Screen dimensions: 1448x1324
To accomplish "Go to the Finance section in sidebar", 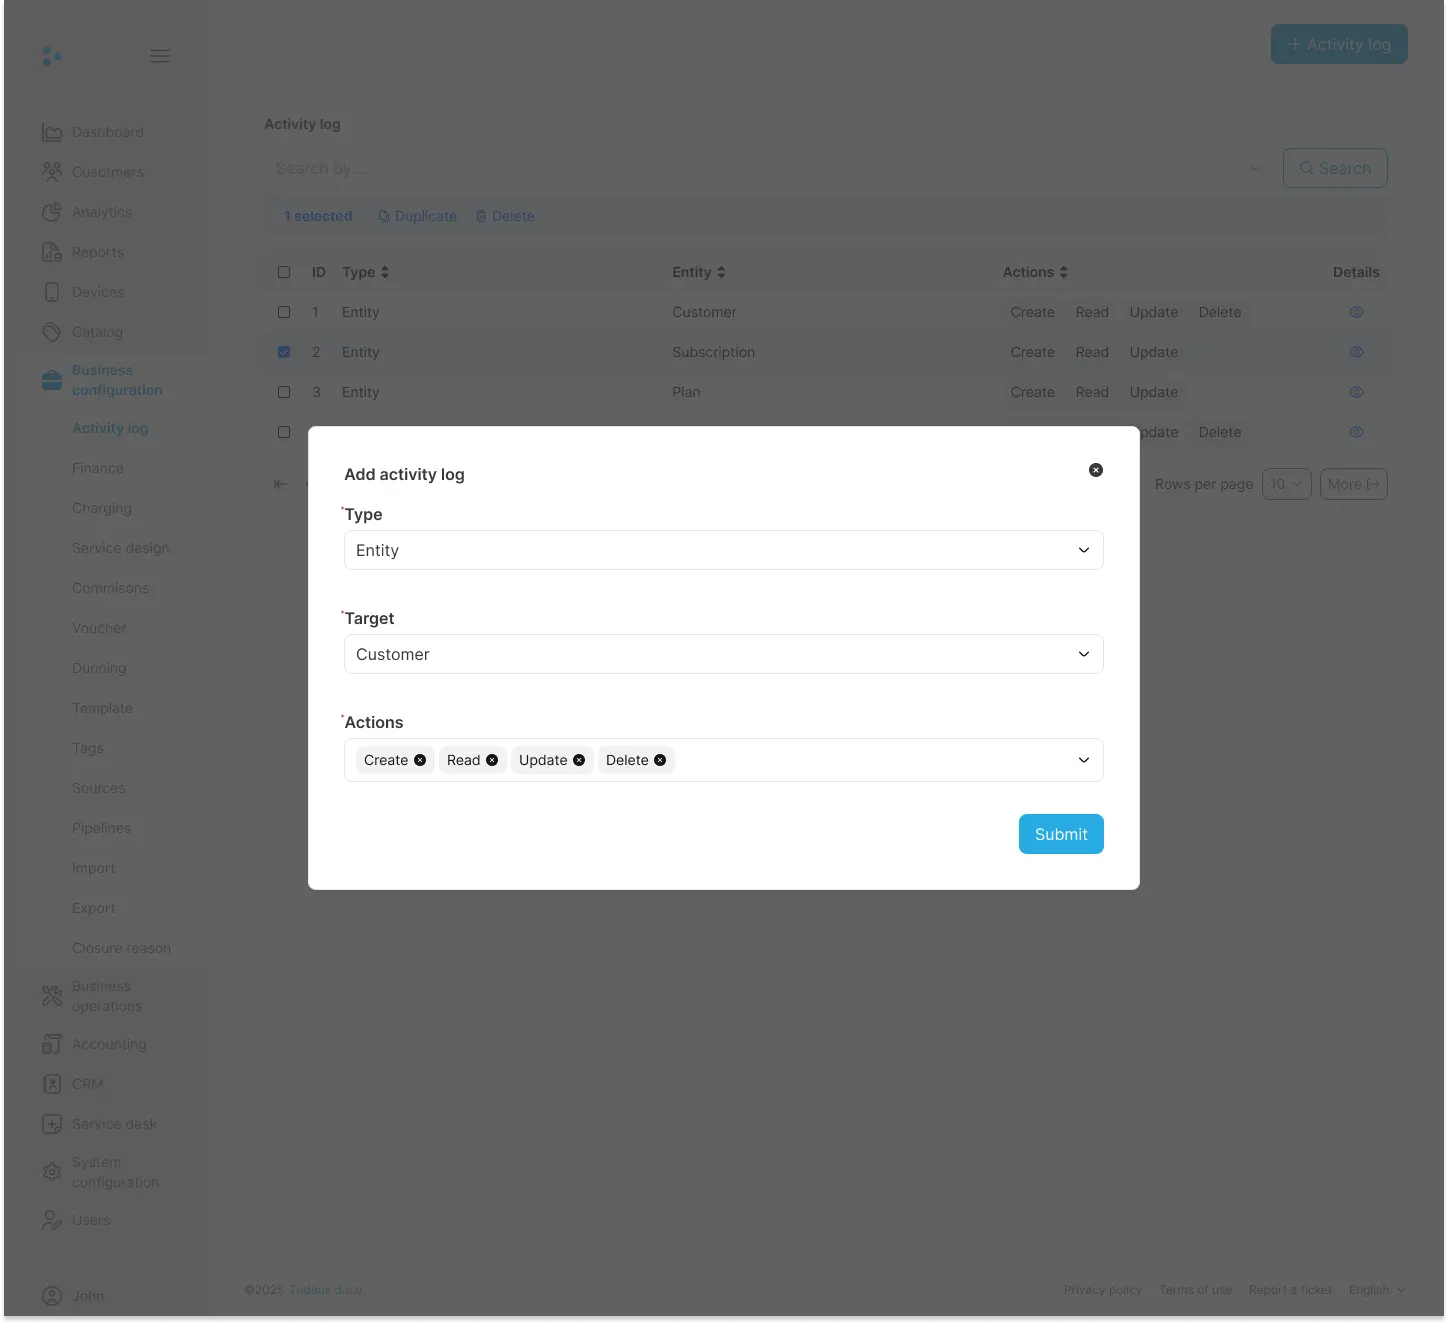I will point(97,467).
